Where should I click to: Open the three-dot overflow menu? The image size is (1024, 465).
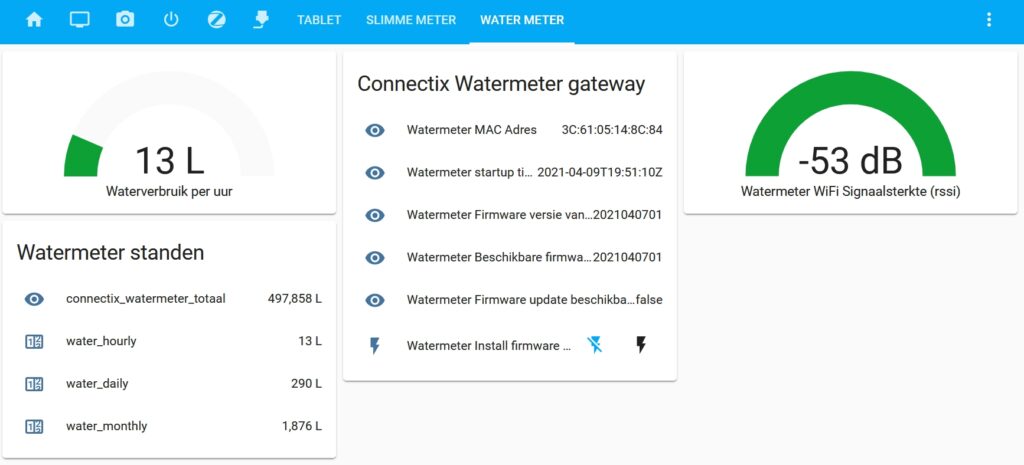[x=989, y=20]
